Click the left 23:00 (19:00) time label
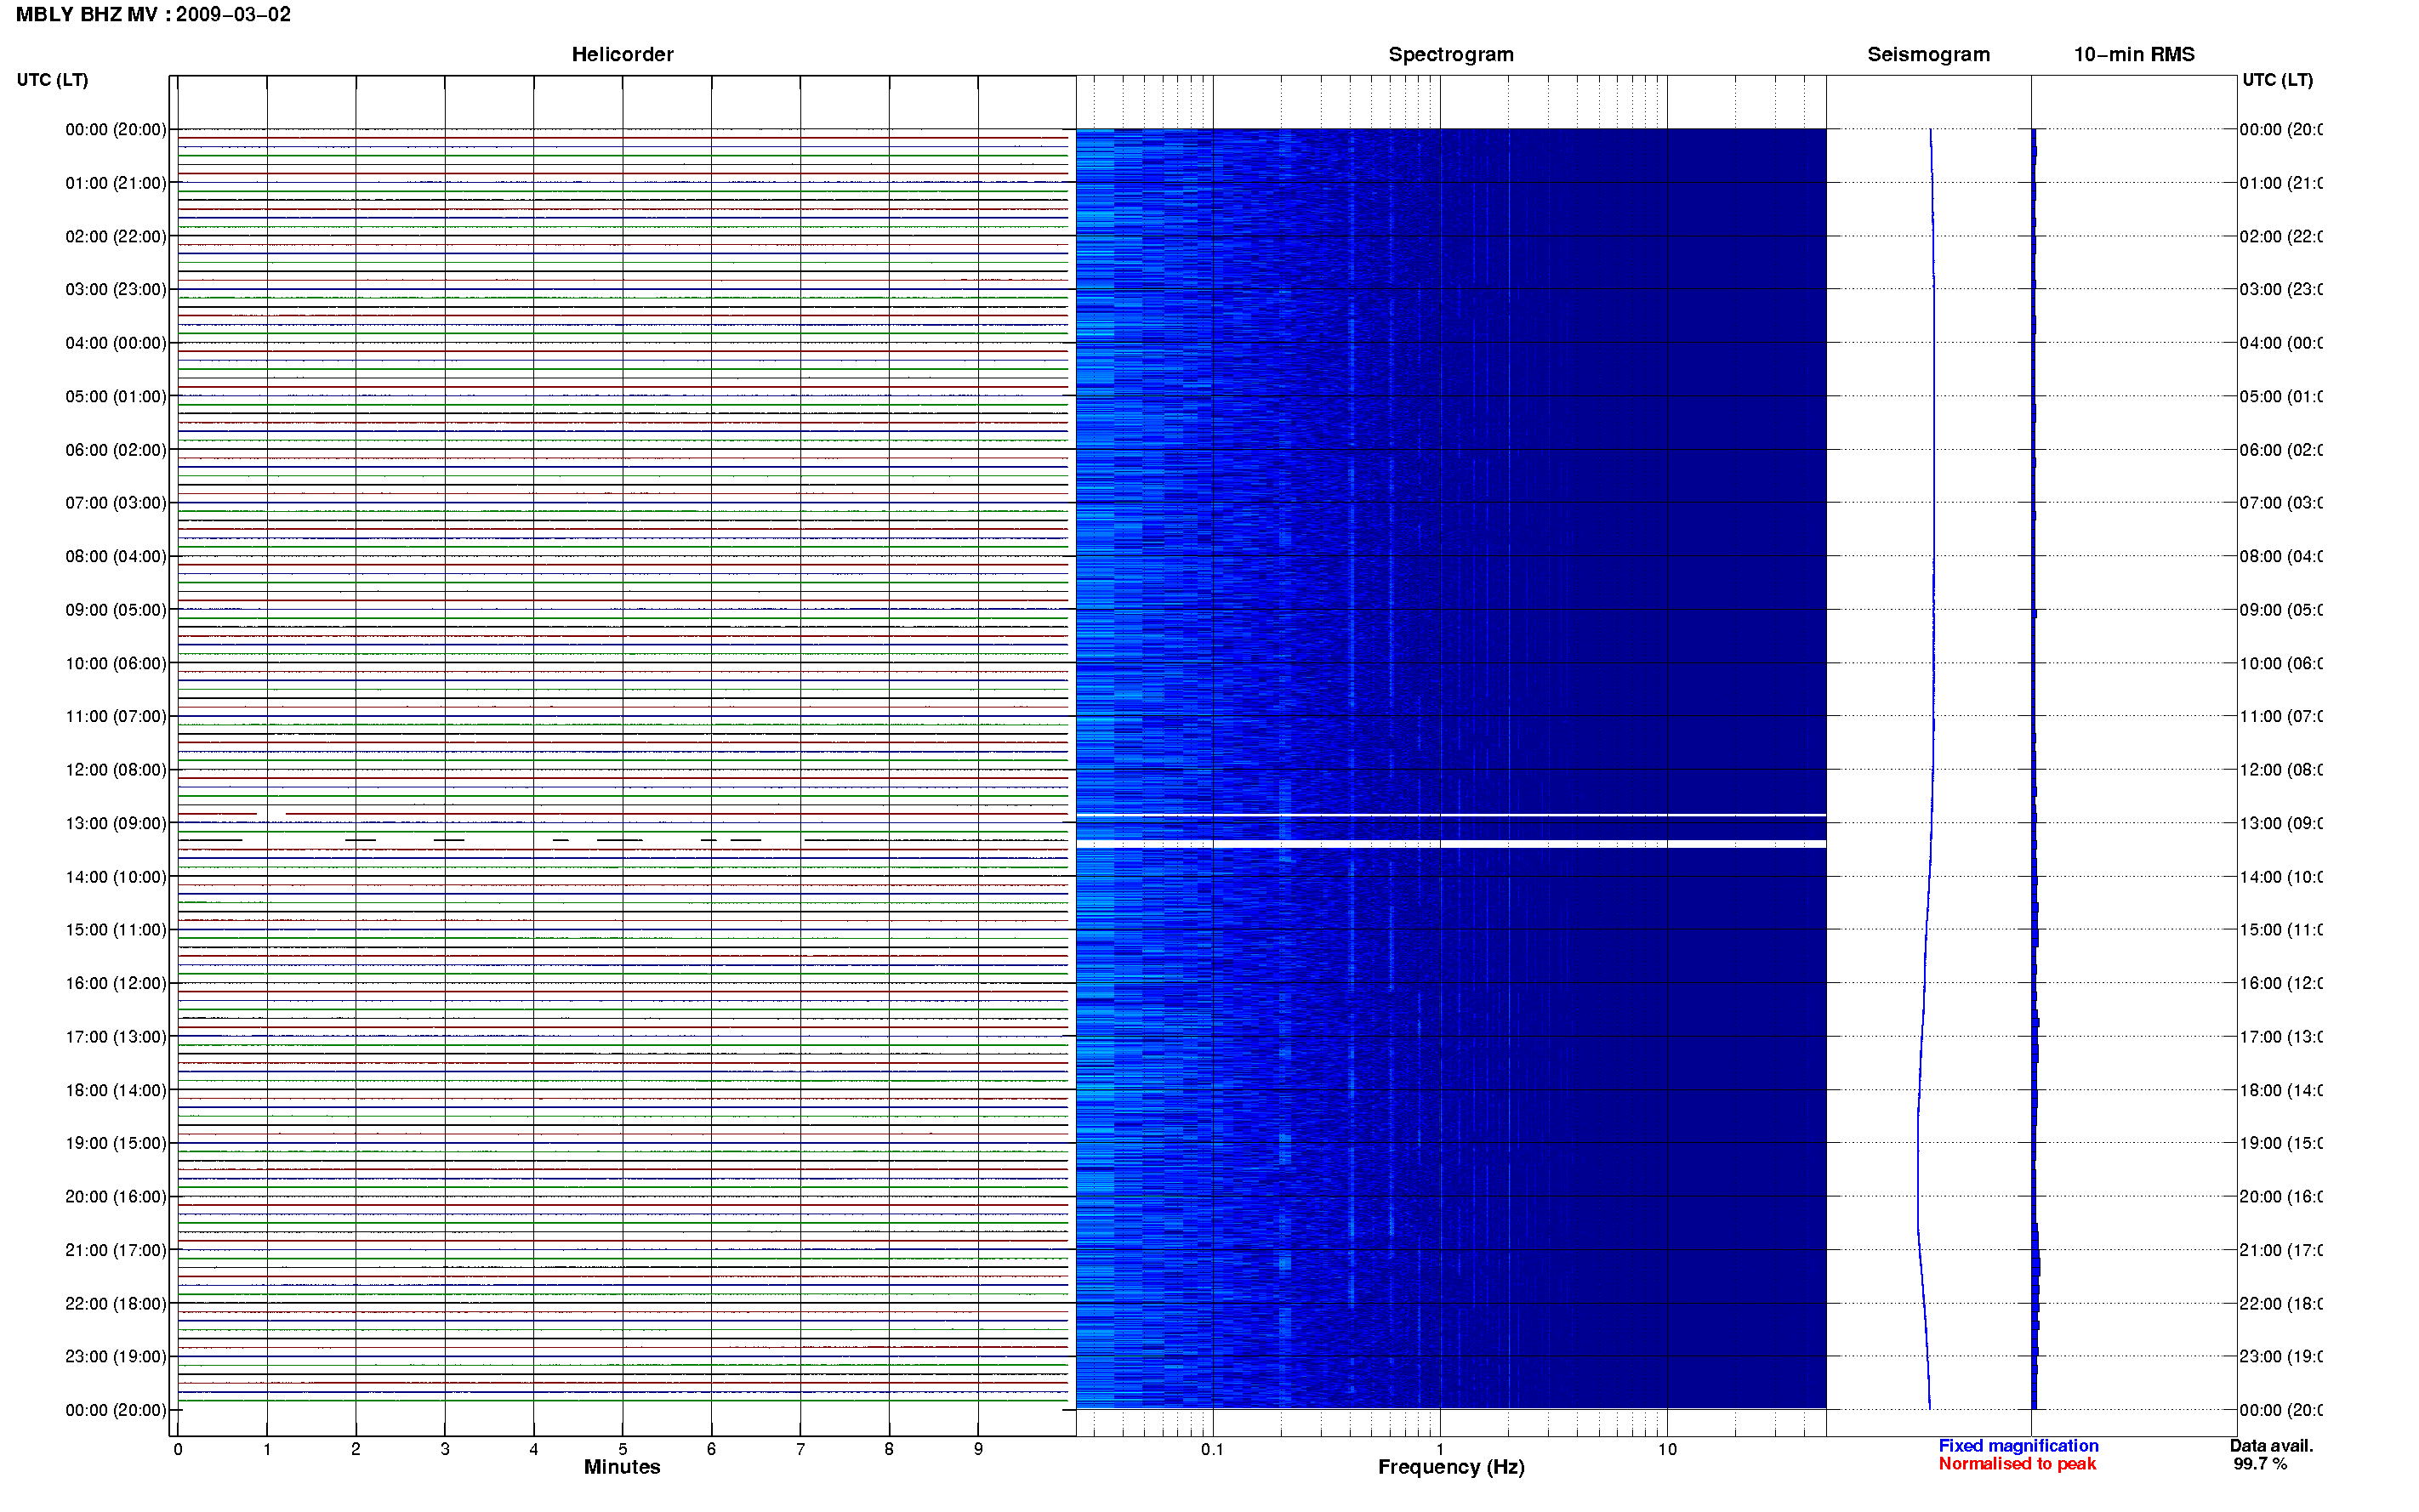This screenshot has width=2419, height=1512. tap(116, 1357)
